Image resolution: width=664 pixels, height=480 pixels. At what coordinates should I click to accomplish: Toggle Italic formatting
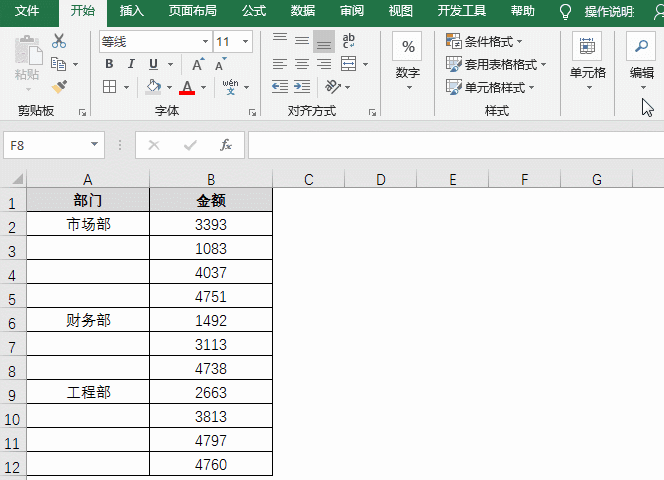coord(131,64)
